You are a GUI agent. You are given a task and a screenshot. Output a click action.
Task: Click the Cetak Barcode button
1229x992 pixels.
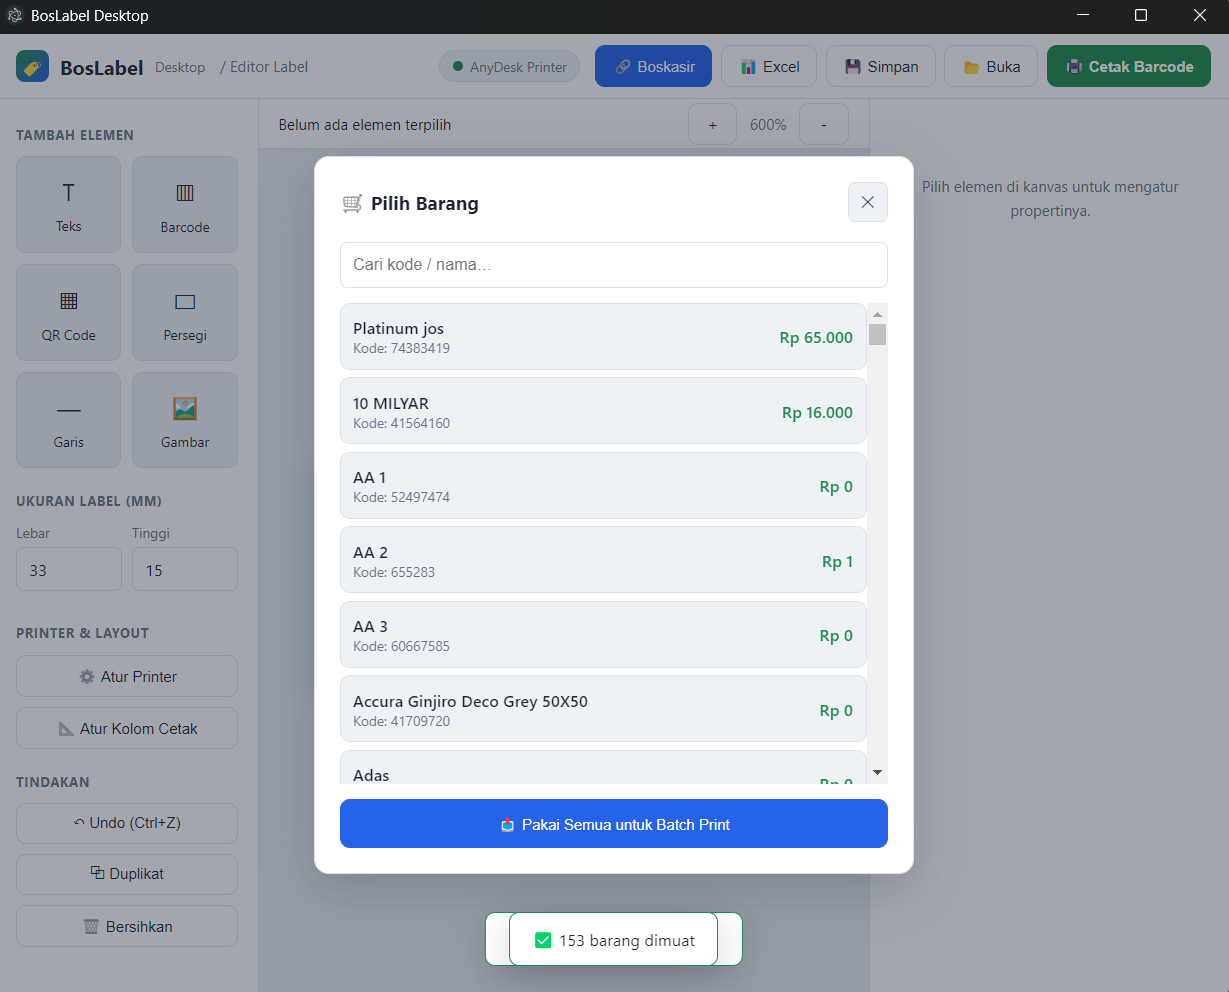pyautogui.click(x=1129, y=67)
